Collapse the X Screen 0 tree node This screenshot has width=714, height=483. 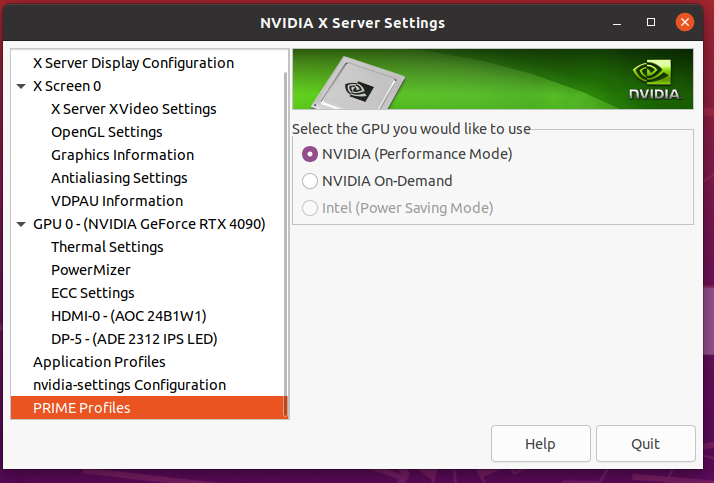click(x=21, y=86)
